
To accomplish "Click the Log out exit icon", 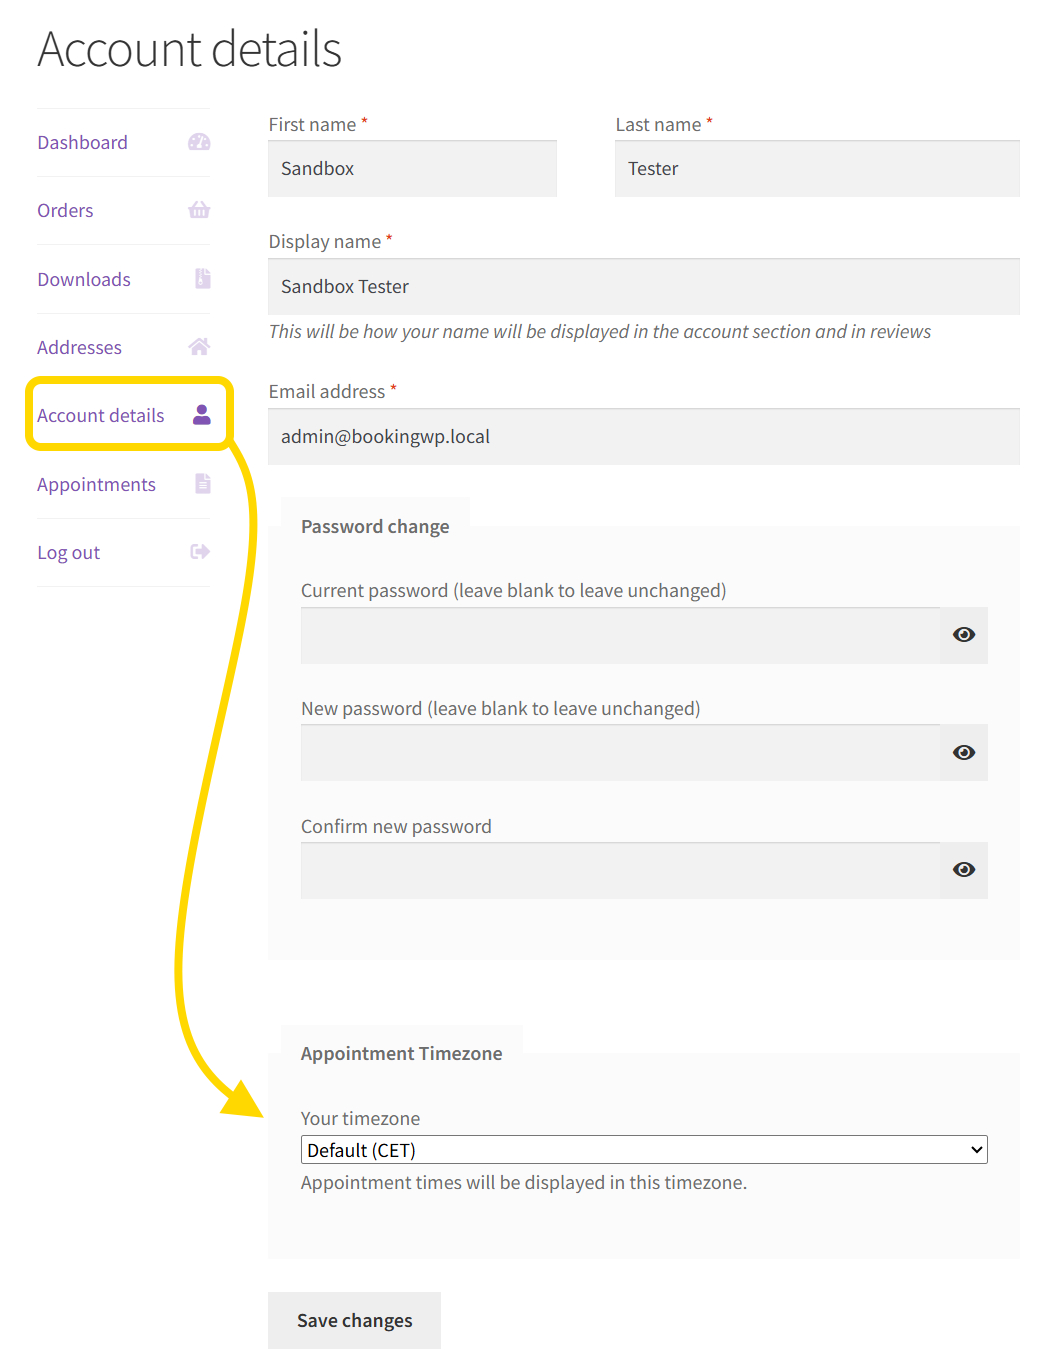I will pyautogui.click(x=199, y=551).
